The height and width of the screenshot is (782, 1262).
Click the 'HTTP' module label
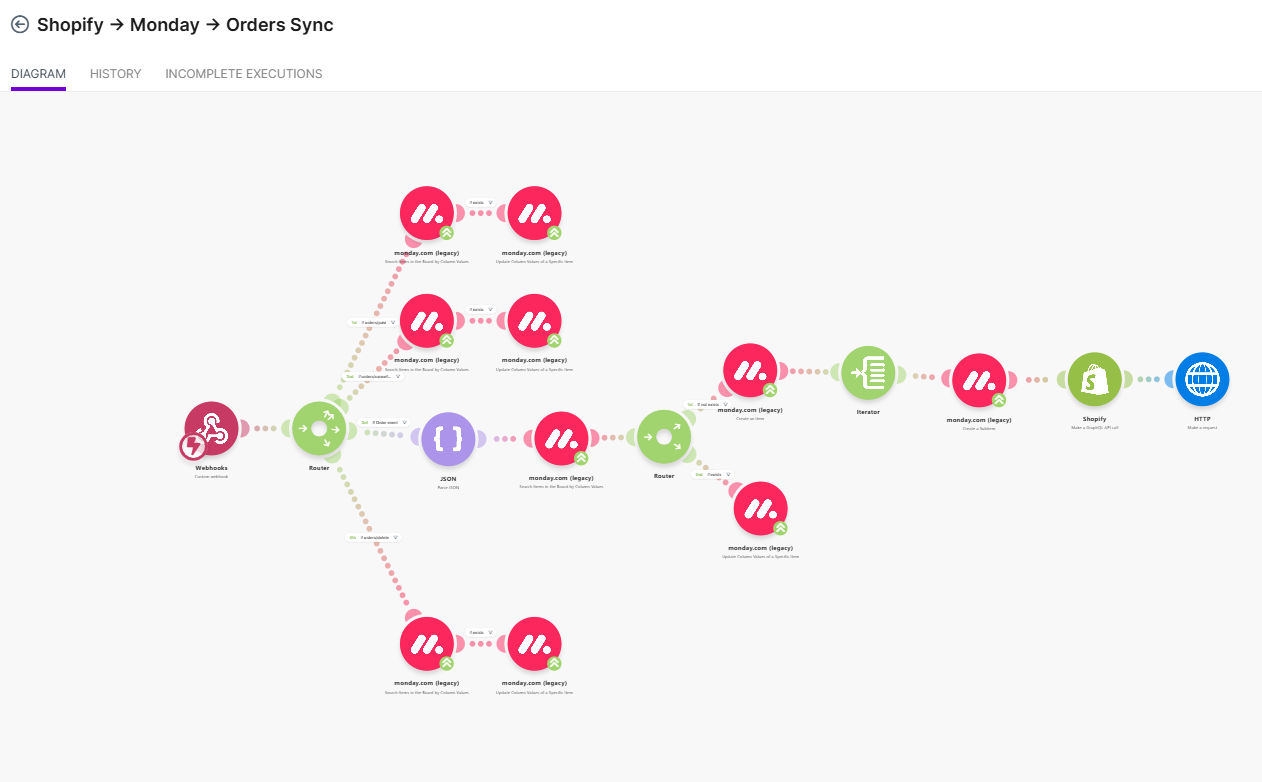pos(1202,419)
